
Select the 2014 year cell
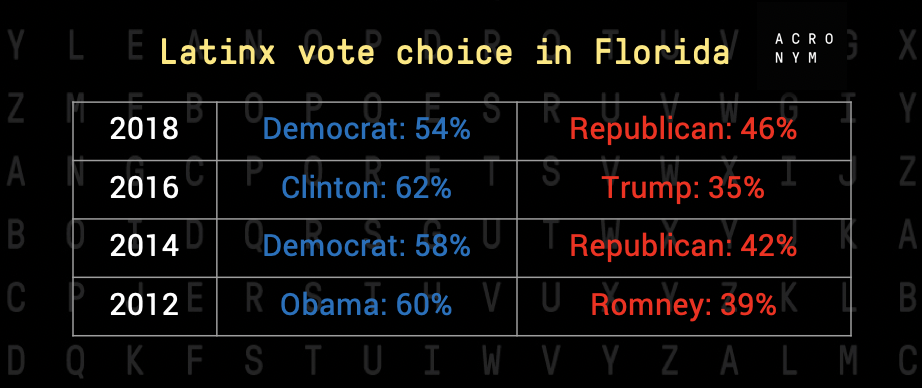click(145, 247)
